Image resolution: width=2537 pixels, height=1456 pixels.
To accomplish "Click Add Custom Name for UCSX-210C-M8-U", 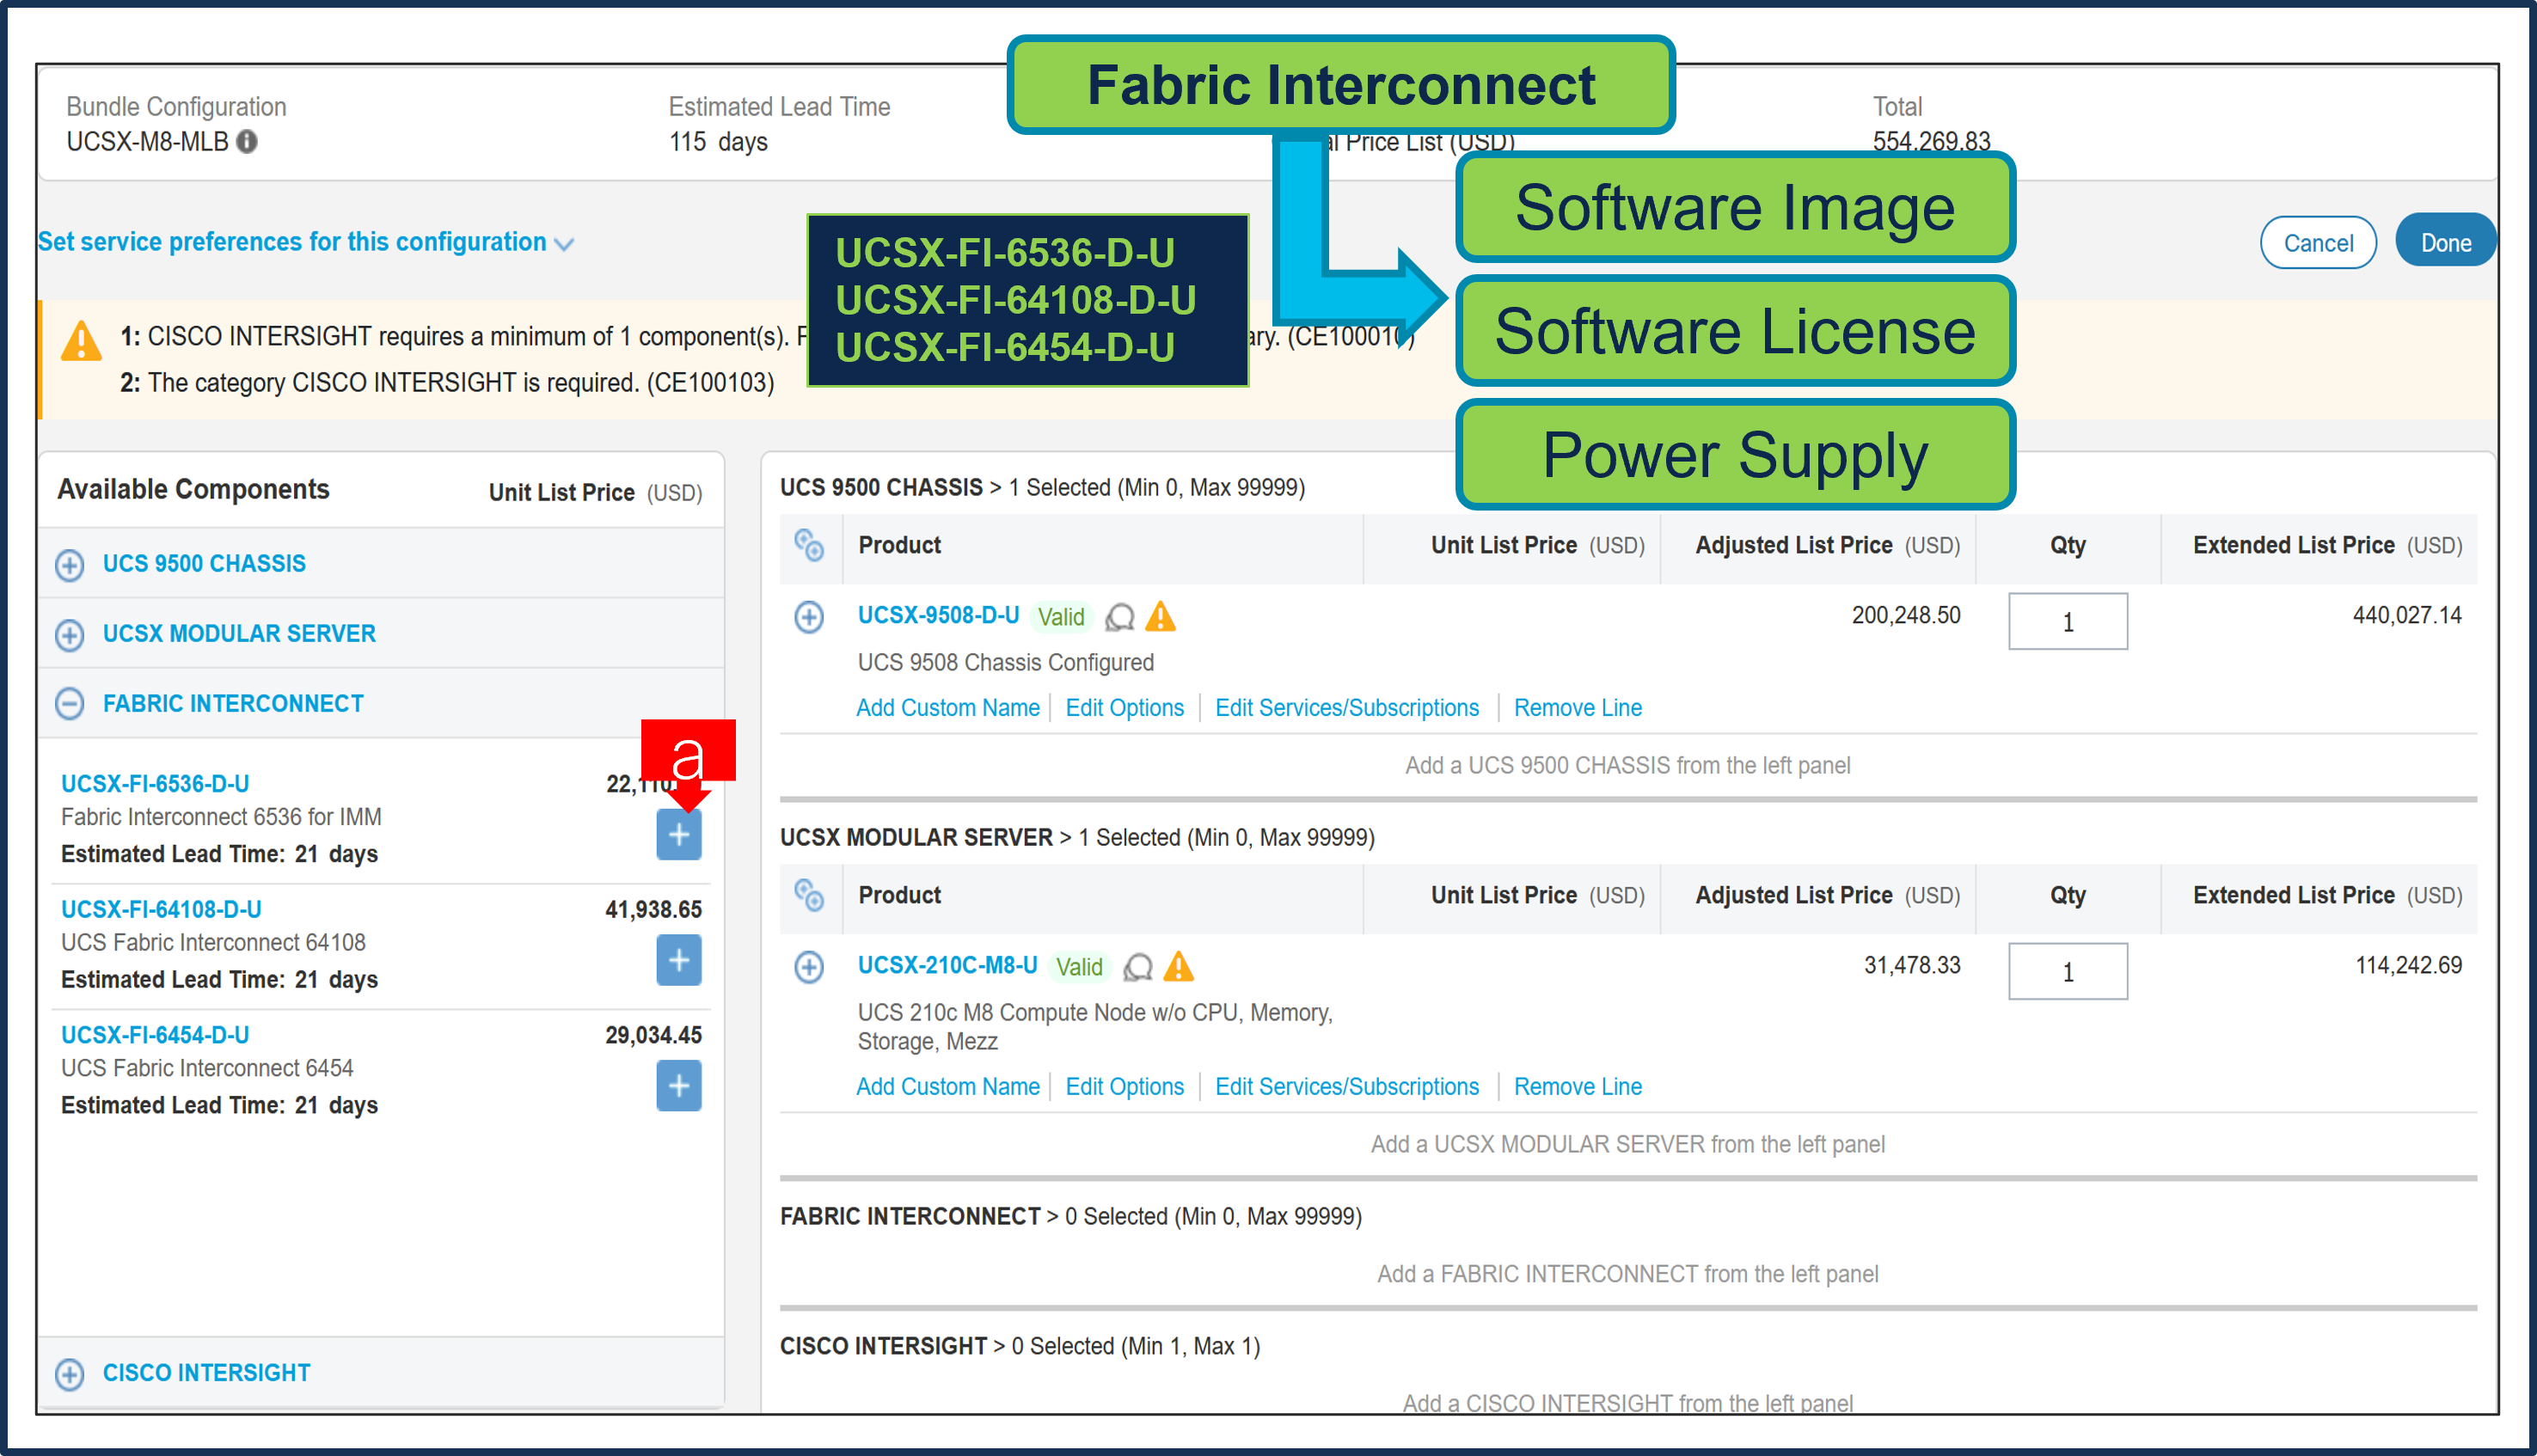I will point(947,1087).
